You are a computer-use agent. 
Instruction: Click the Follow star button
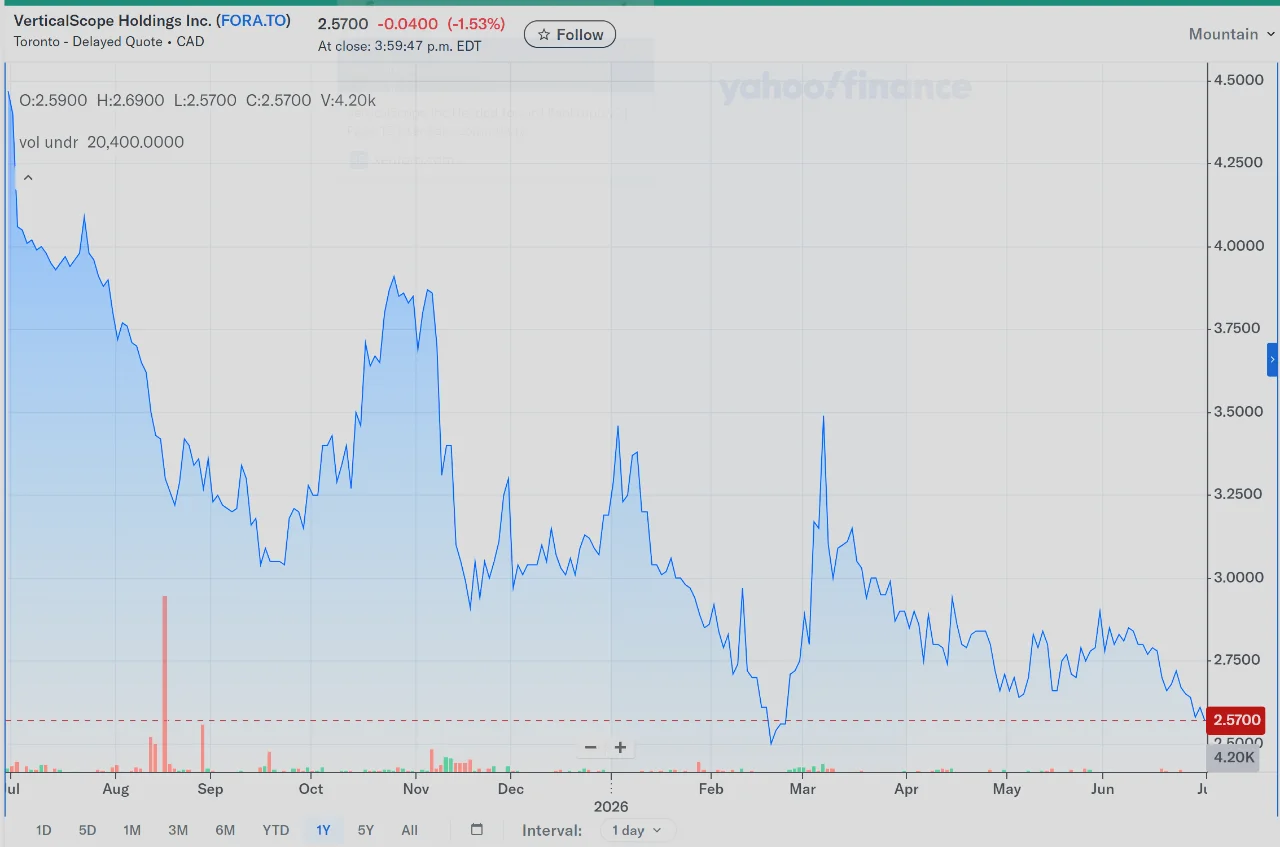click(x=570, y=35)
